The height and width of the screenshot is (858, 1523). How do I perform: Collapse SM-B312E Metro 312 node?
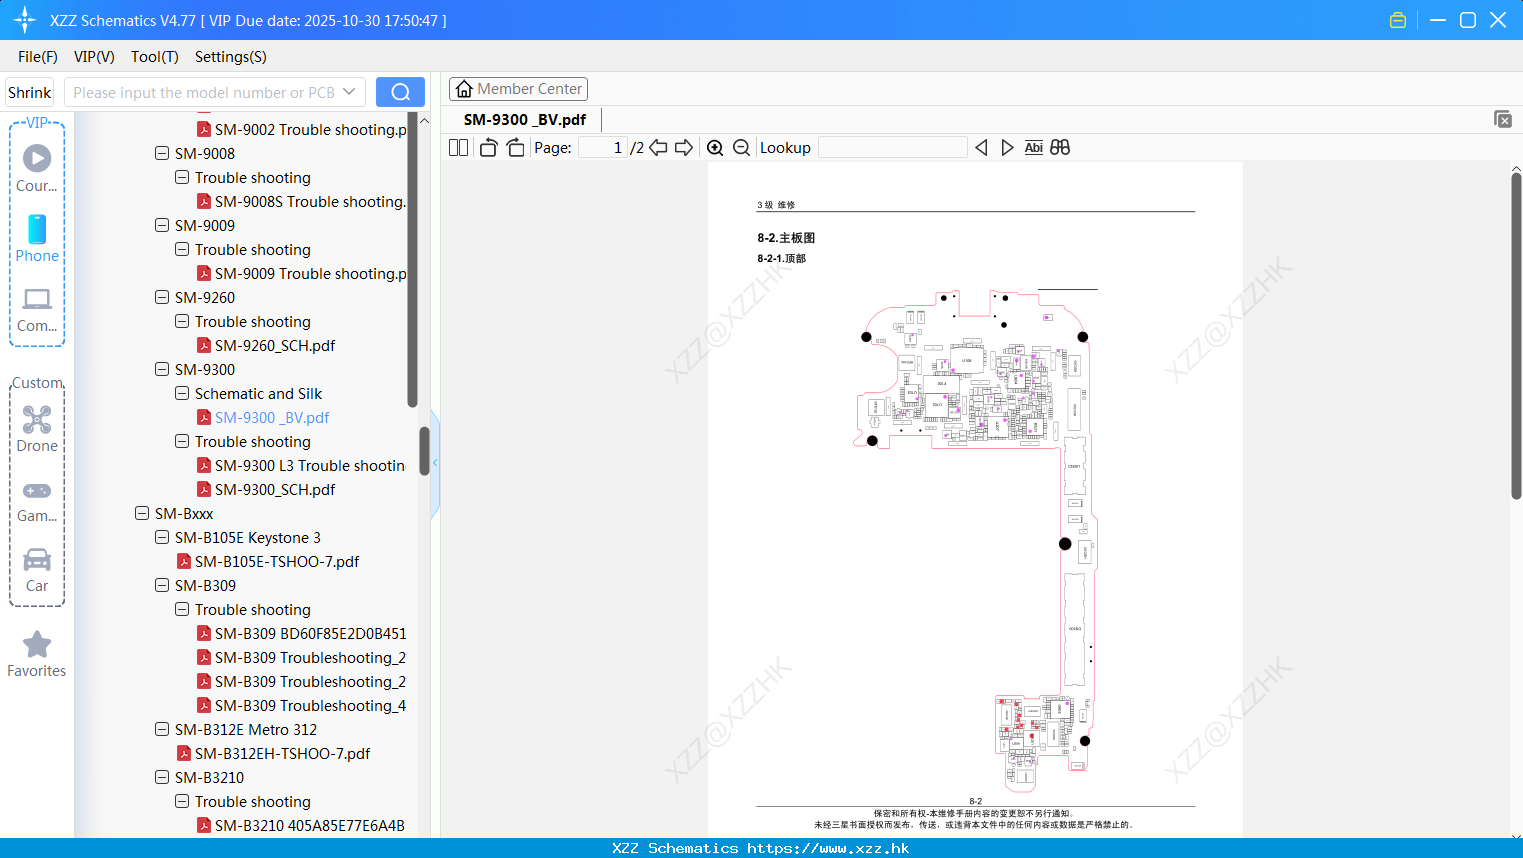pyautogui.click(x=162, y=729)
